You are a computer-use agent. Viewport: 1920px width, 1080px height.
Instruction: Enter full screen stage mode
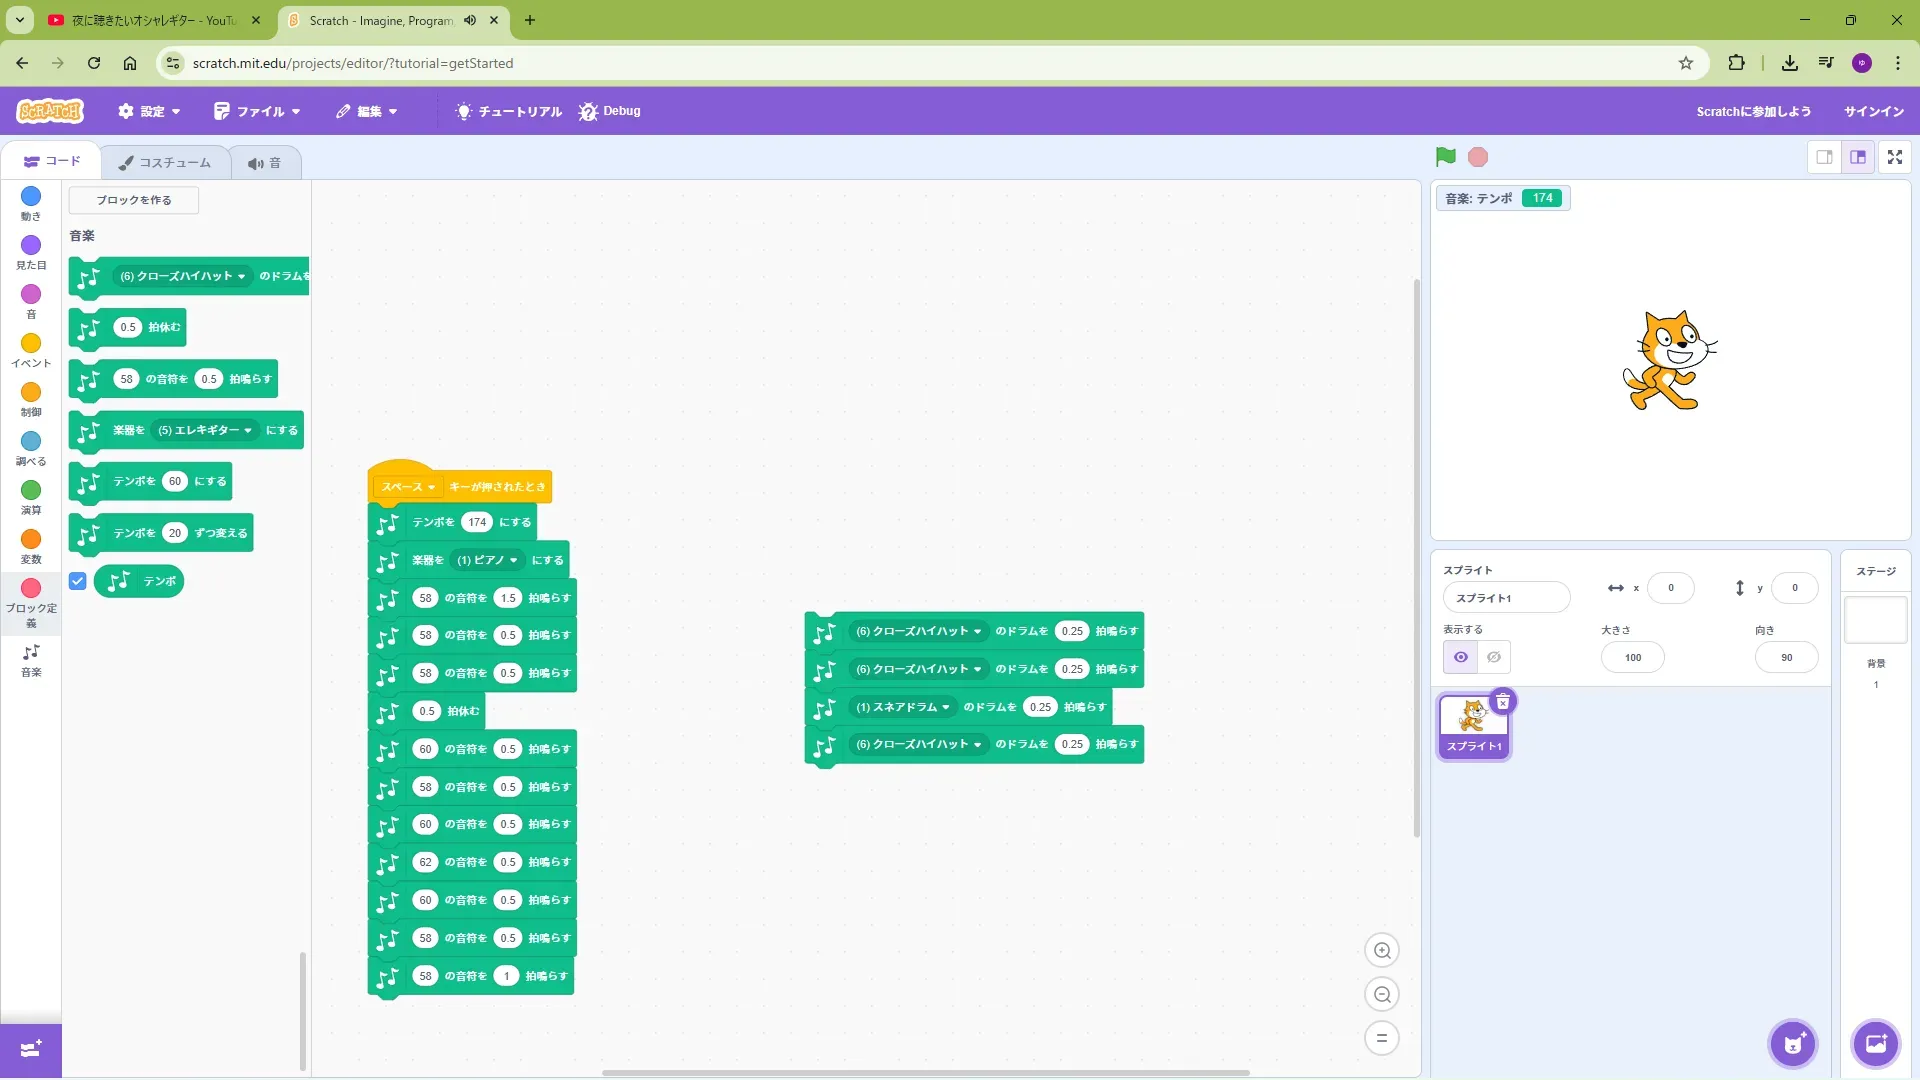pyautogui.click(x=1894, y=157)
